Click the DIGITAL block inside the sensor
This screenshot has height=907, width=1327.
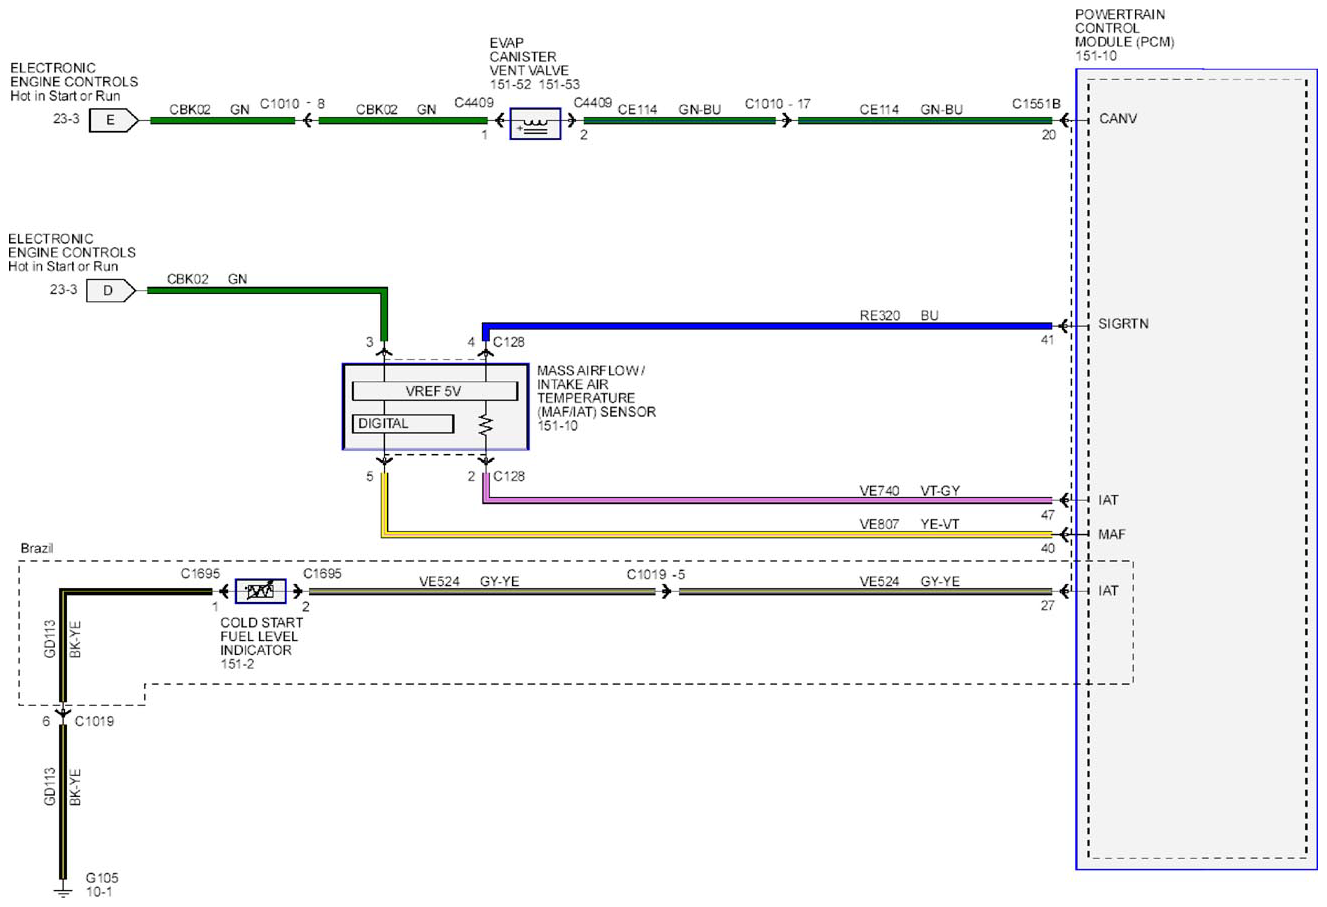tap(403, 423)
